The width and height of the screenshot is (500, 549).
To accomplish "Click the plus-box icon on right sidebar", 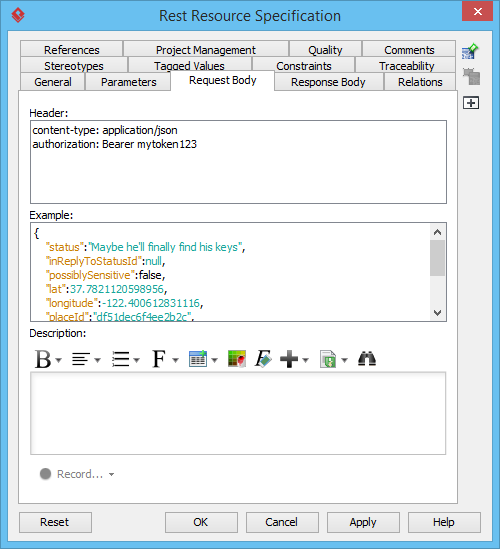I will point(471,103).
